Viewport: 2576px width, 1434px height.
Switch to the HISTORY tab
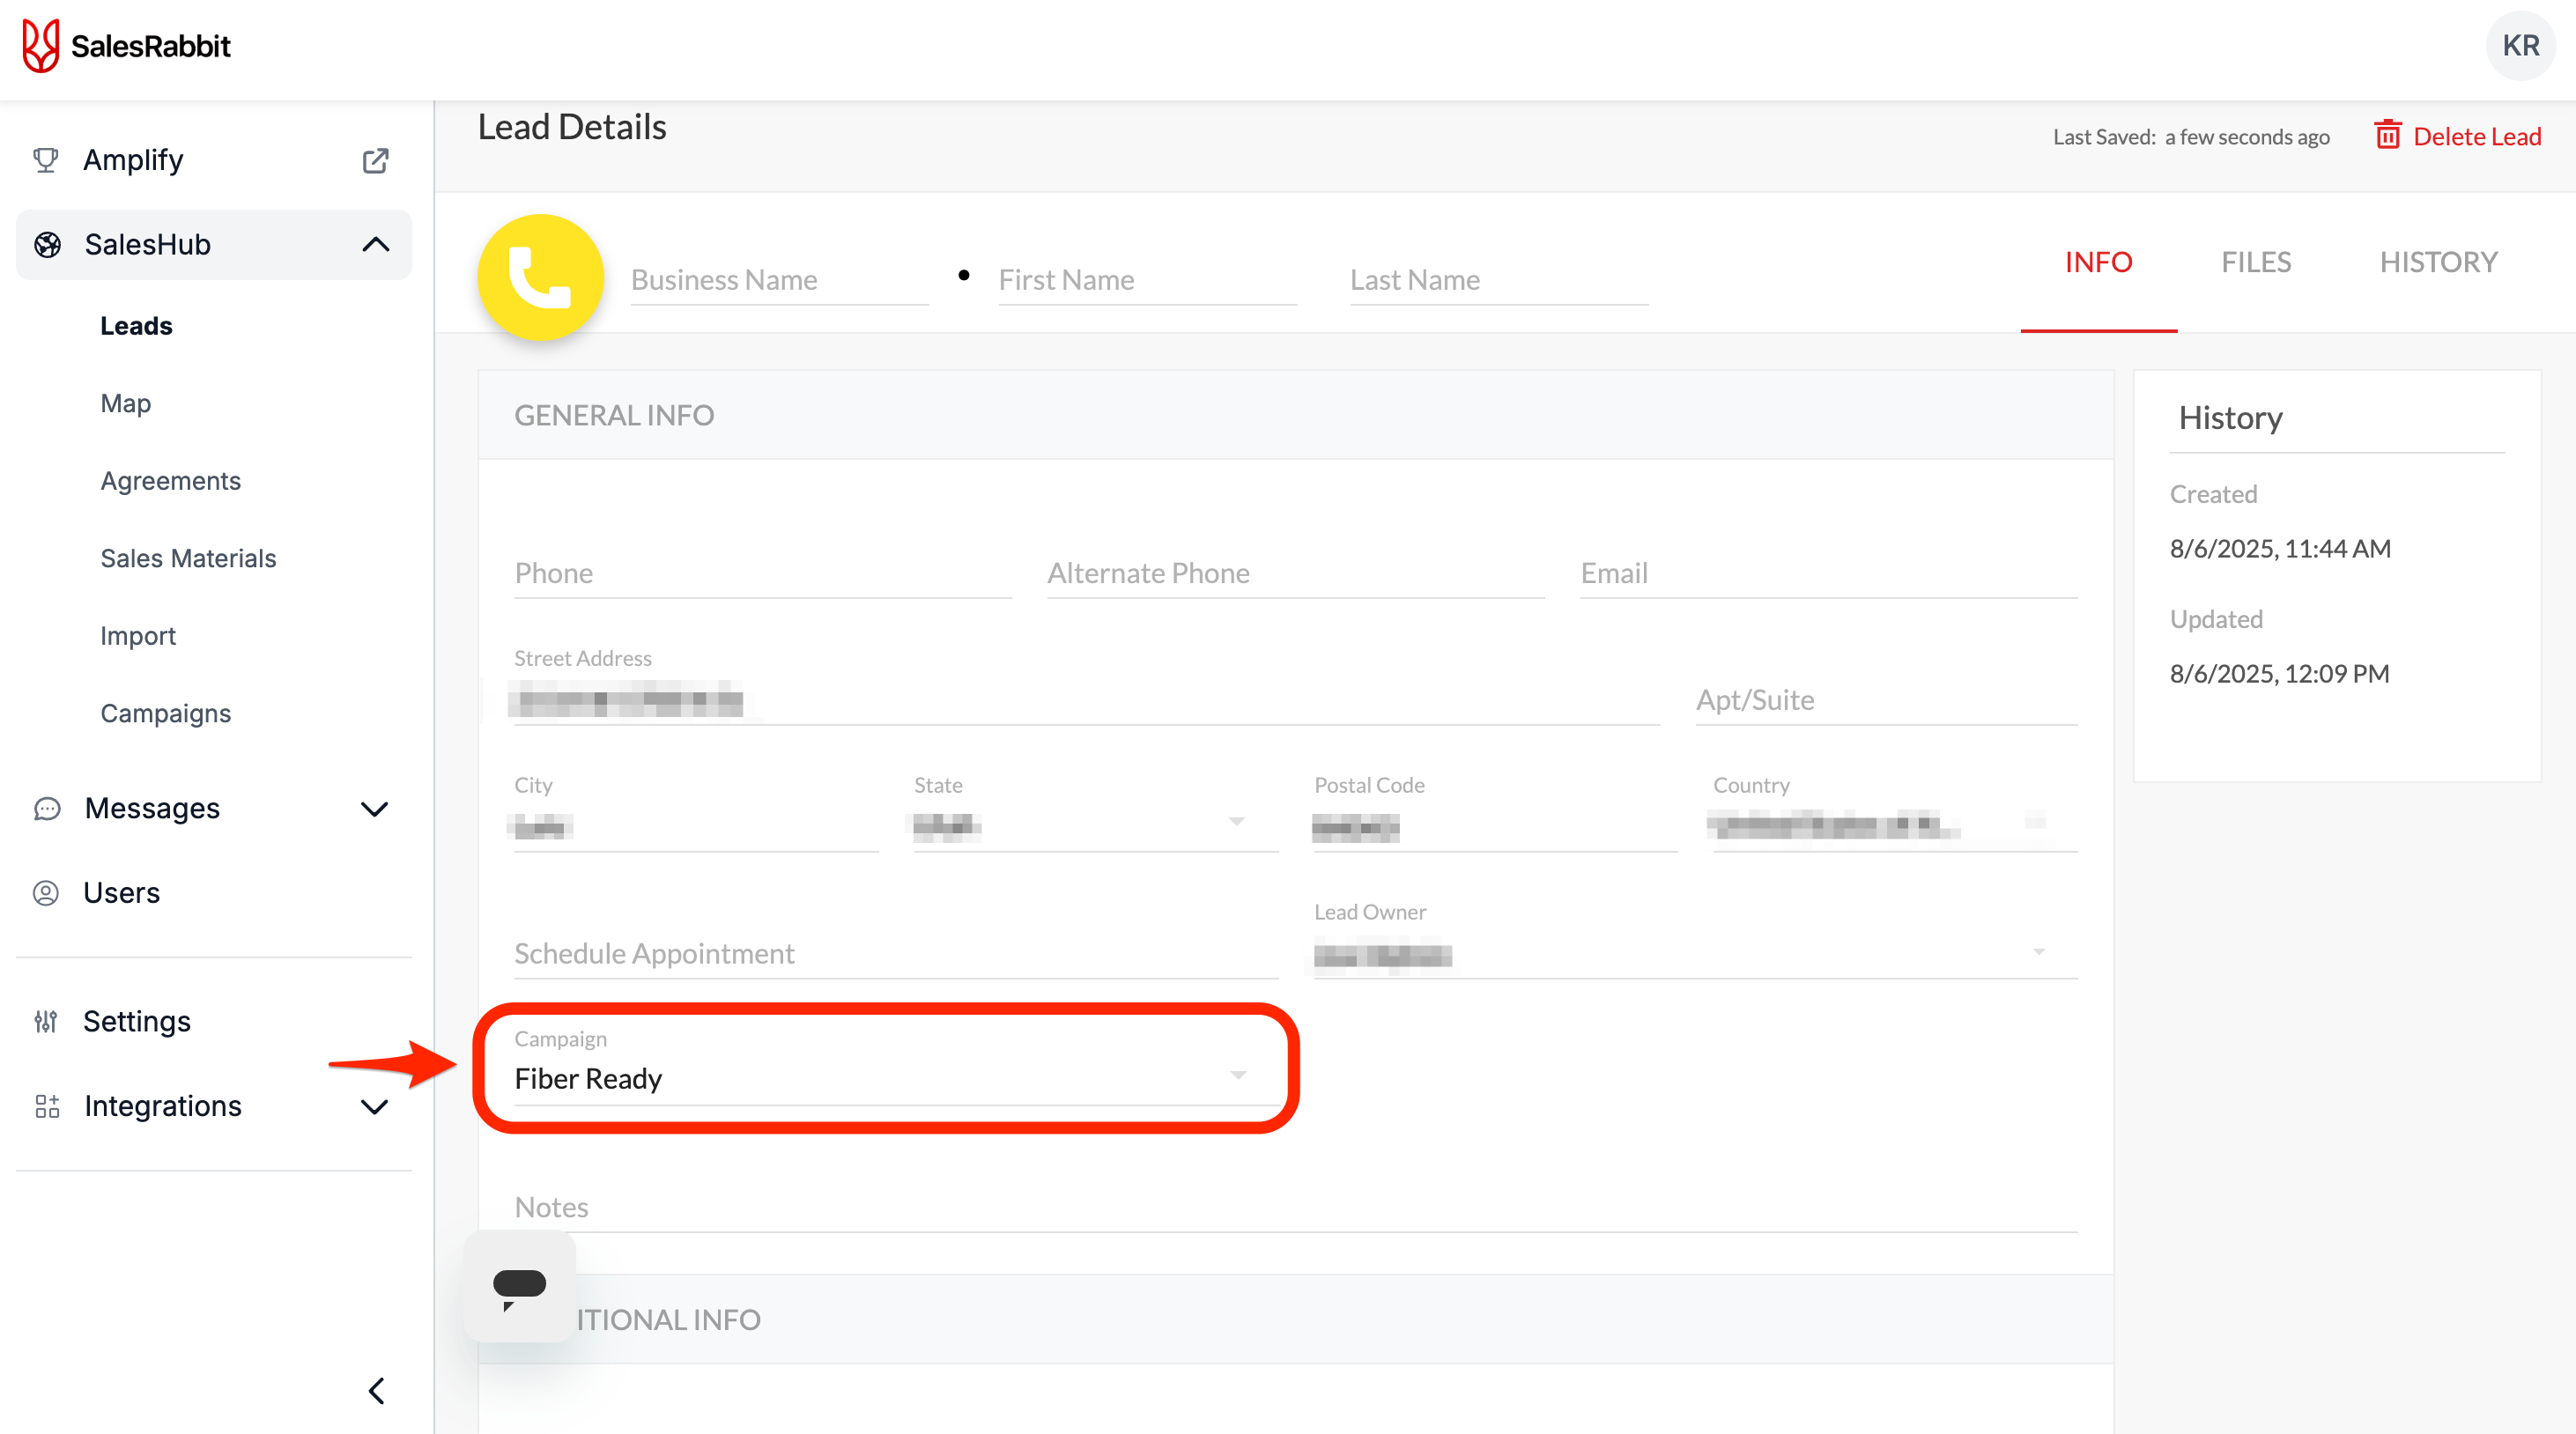point(2437,262)
